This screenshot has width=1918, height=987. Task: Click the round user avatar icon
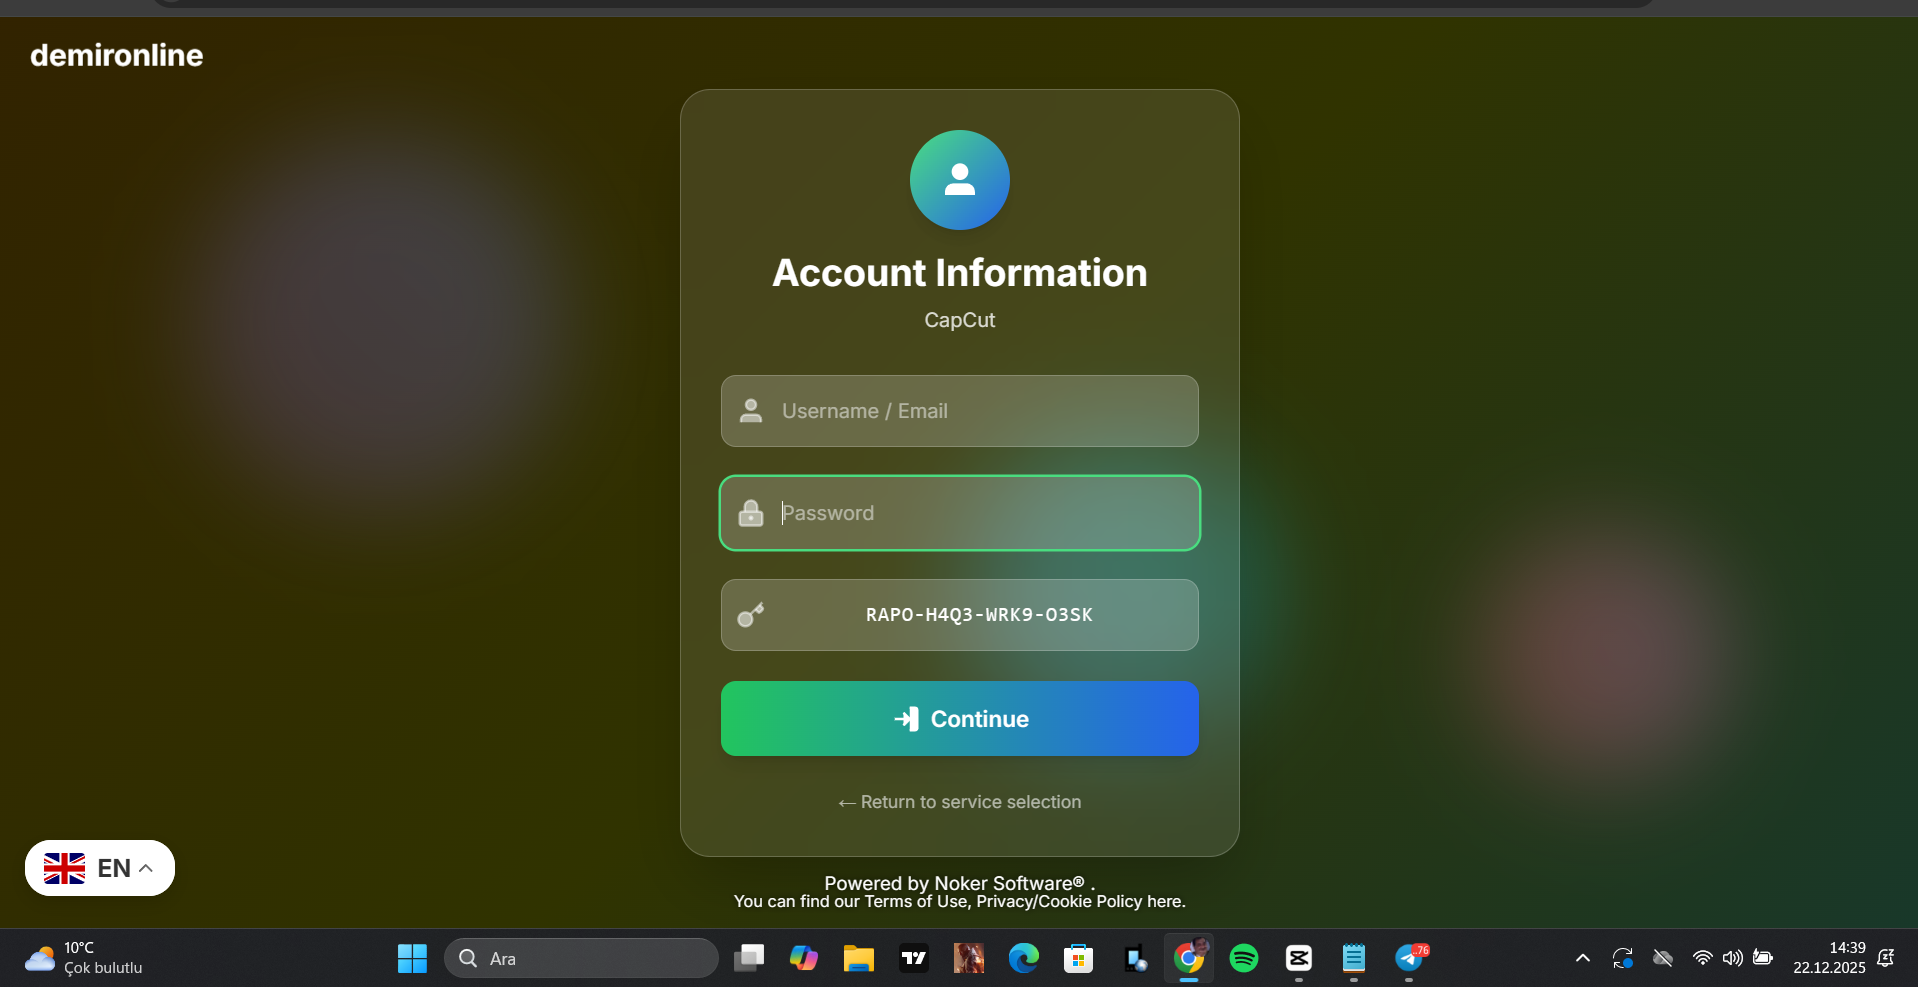tap(960, 180)
